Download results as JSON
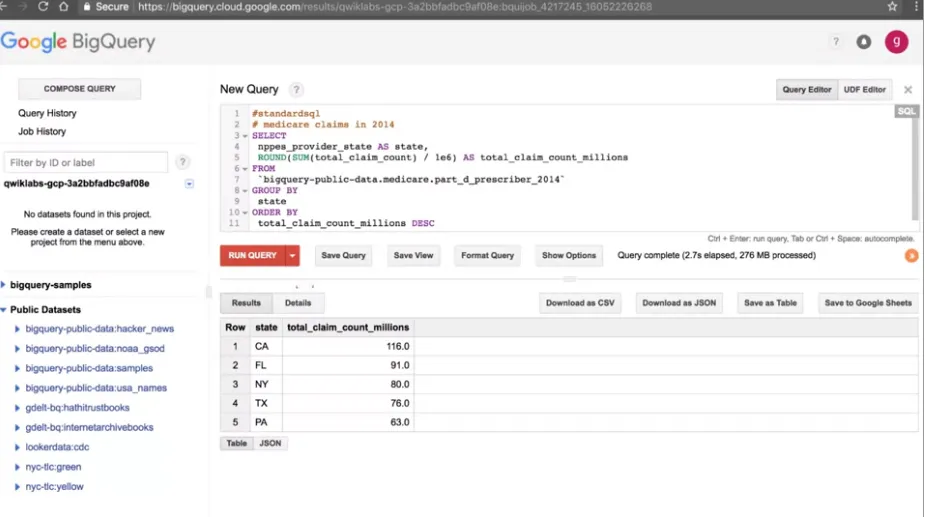This screenshot has height=517, width=925. click(679, 303)
